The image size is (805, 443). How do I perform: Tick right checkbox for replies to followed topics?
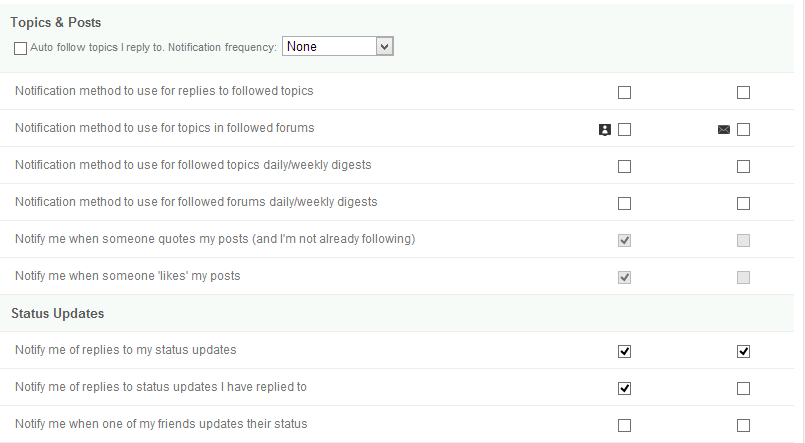(x=743, y=92)
